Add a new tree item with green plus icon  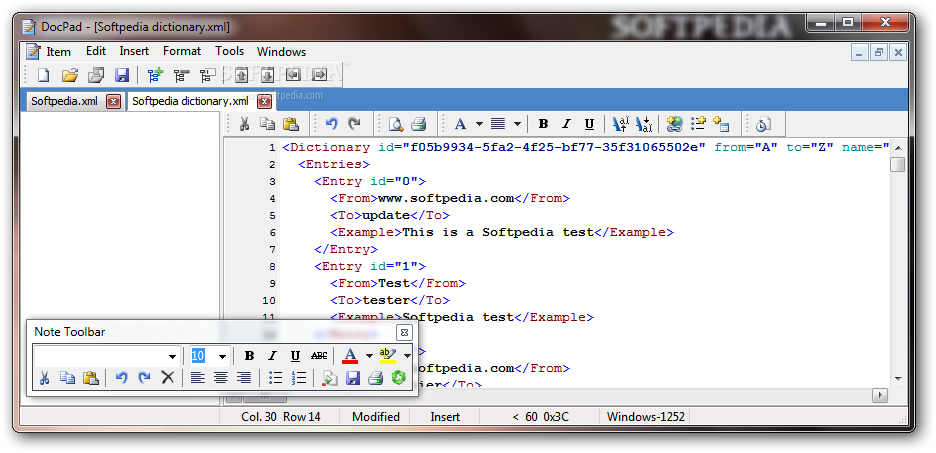155,75
